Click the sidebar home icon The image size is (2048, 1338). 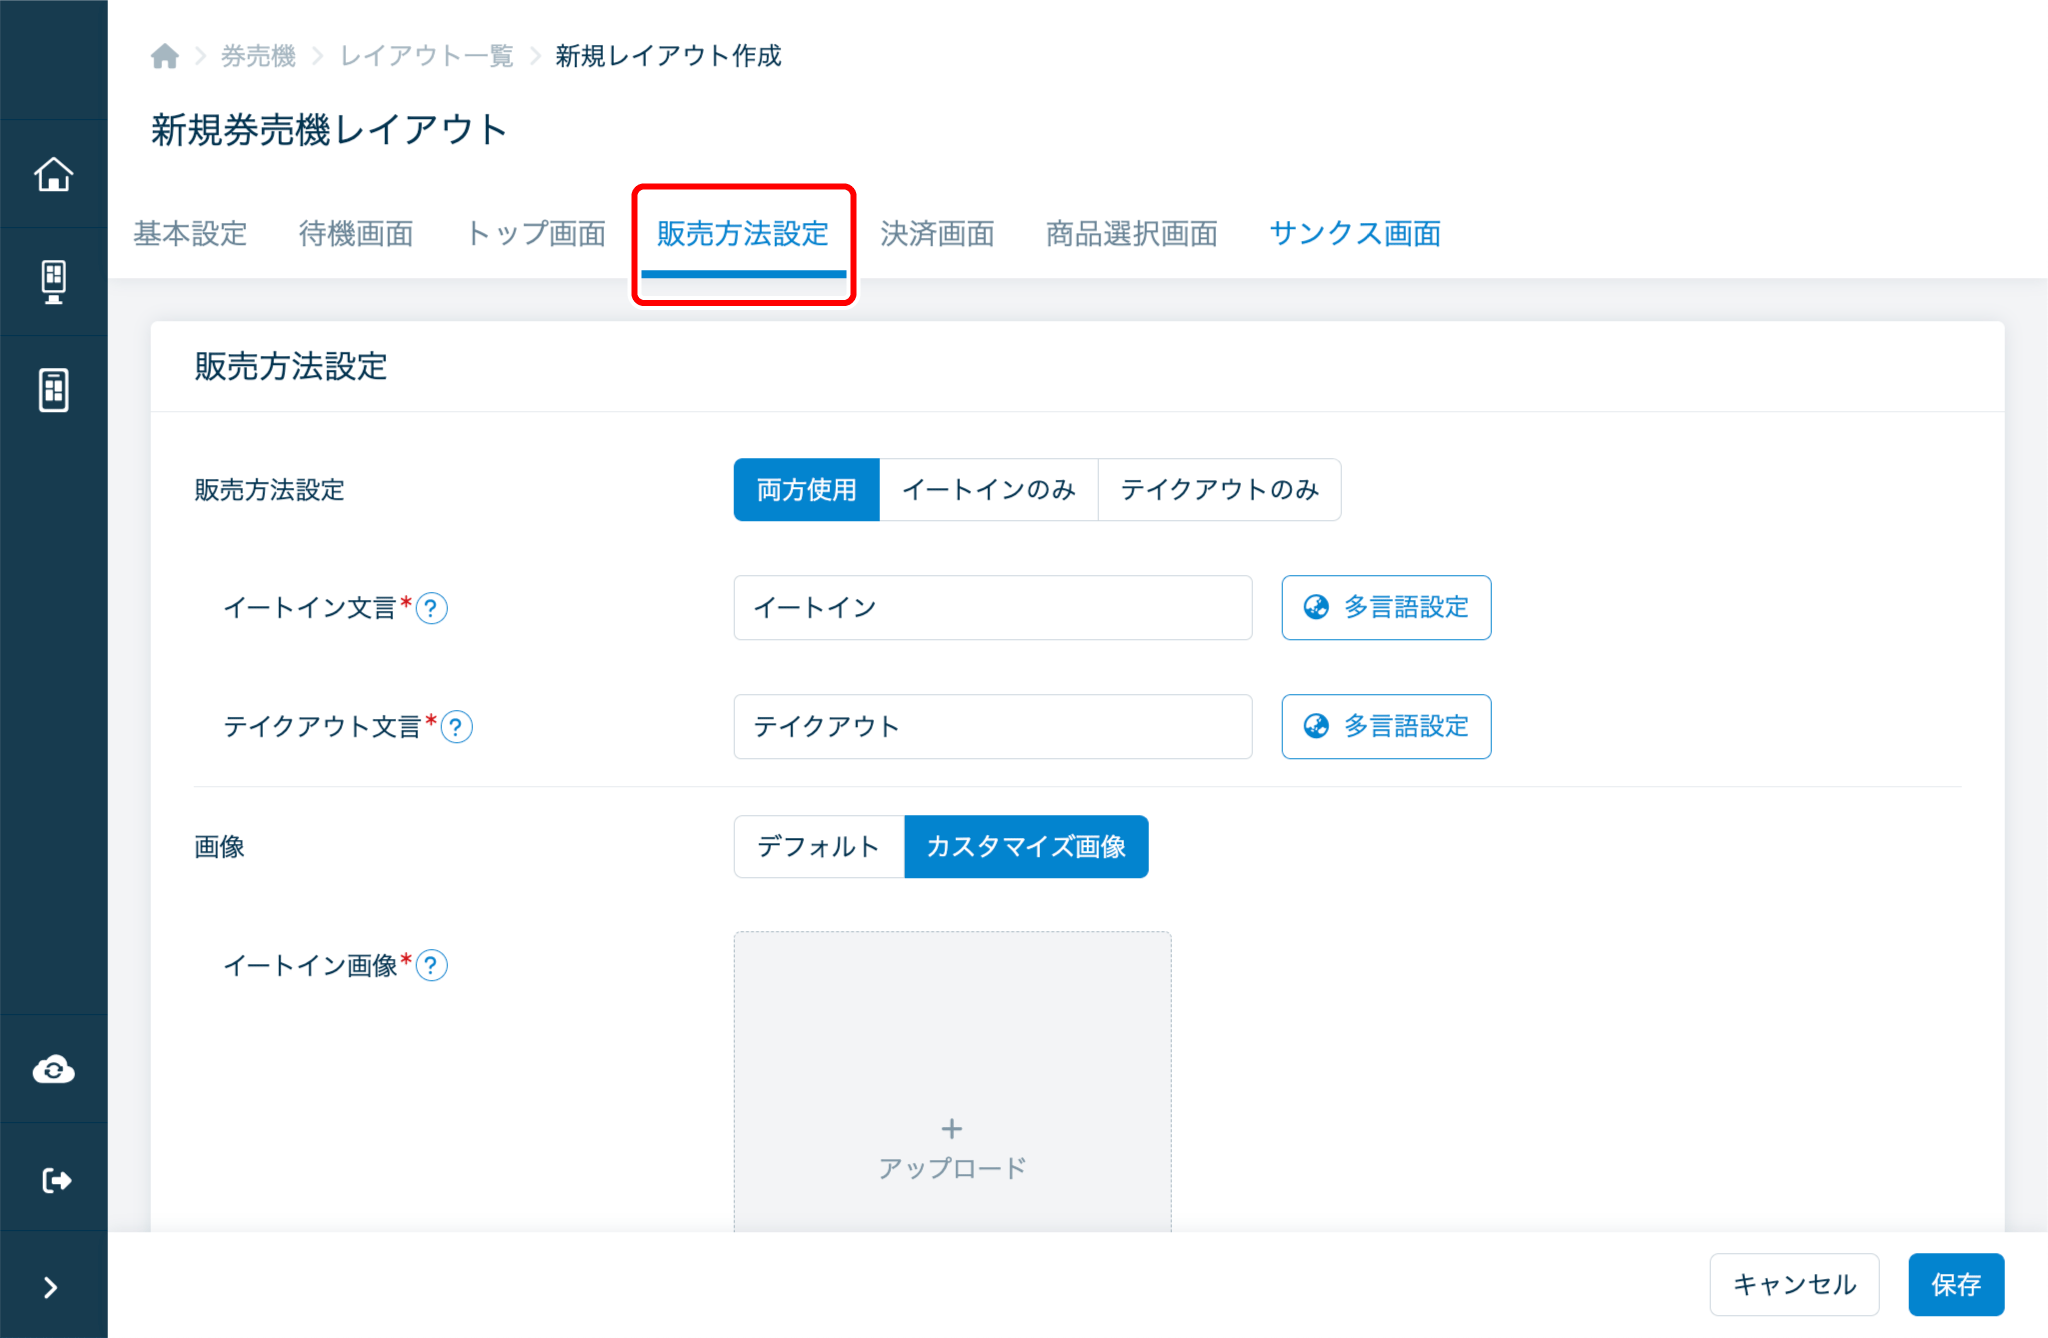pos(54,174)
